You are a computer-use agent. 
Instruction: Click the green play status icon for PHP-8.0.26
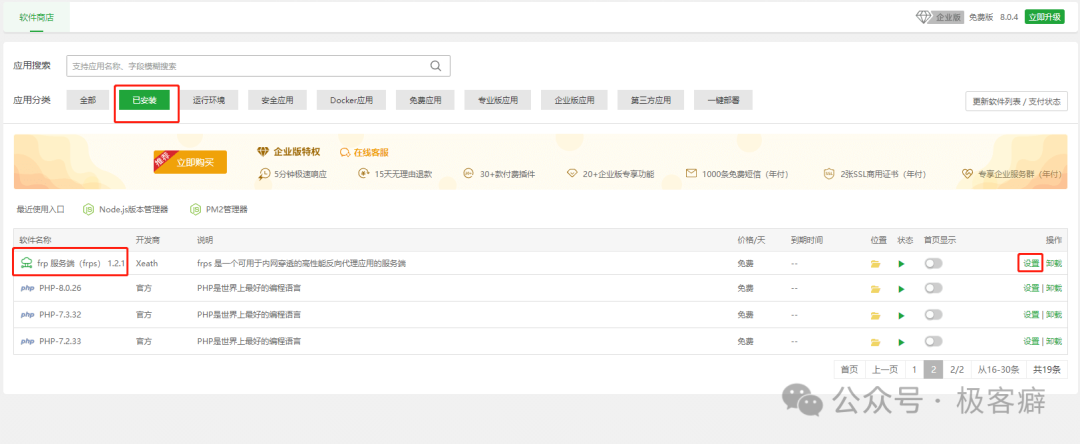pos(901,288)
